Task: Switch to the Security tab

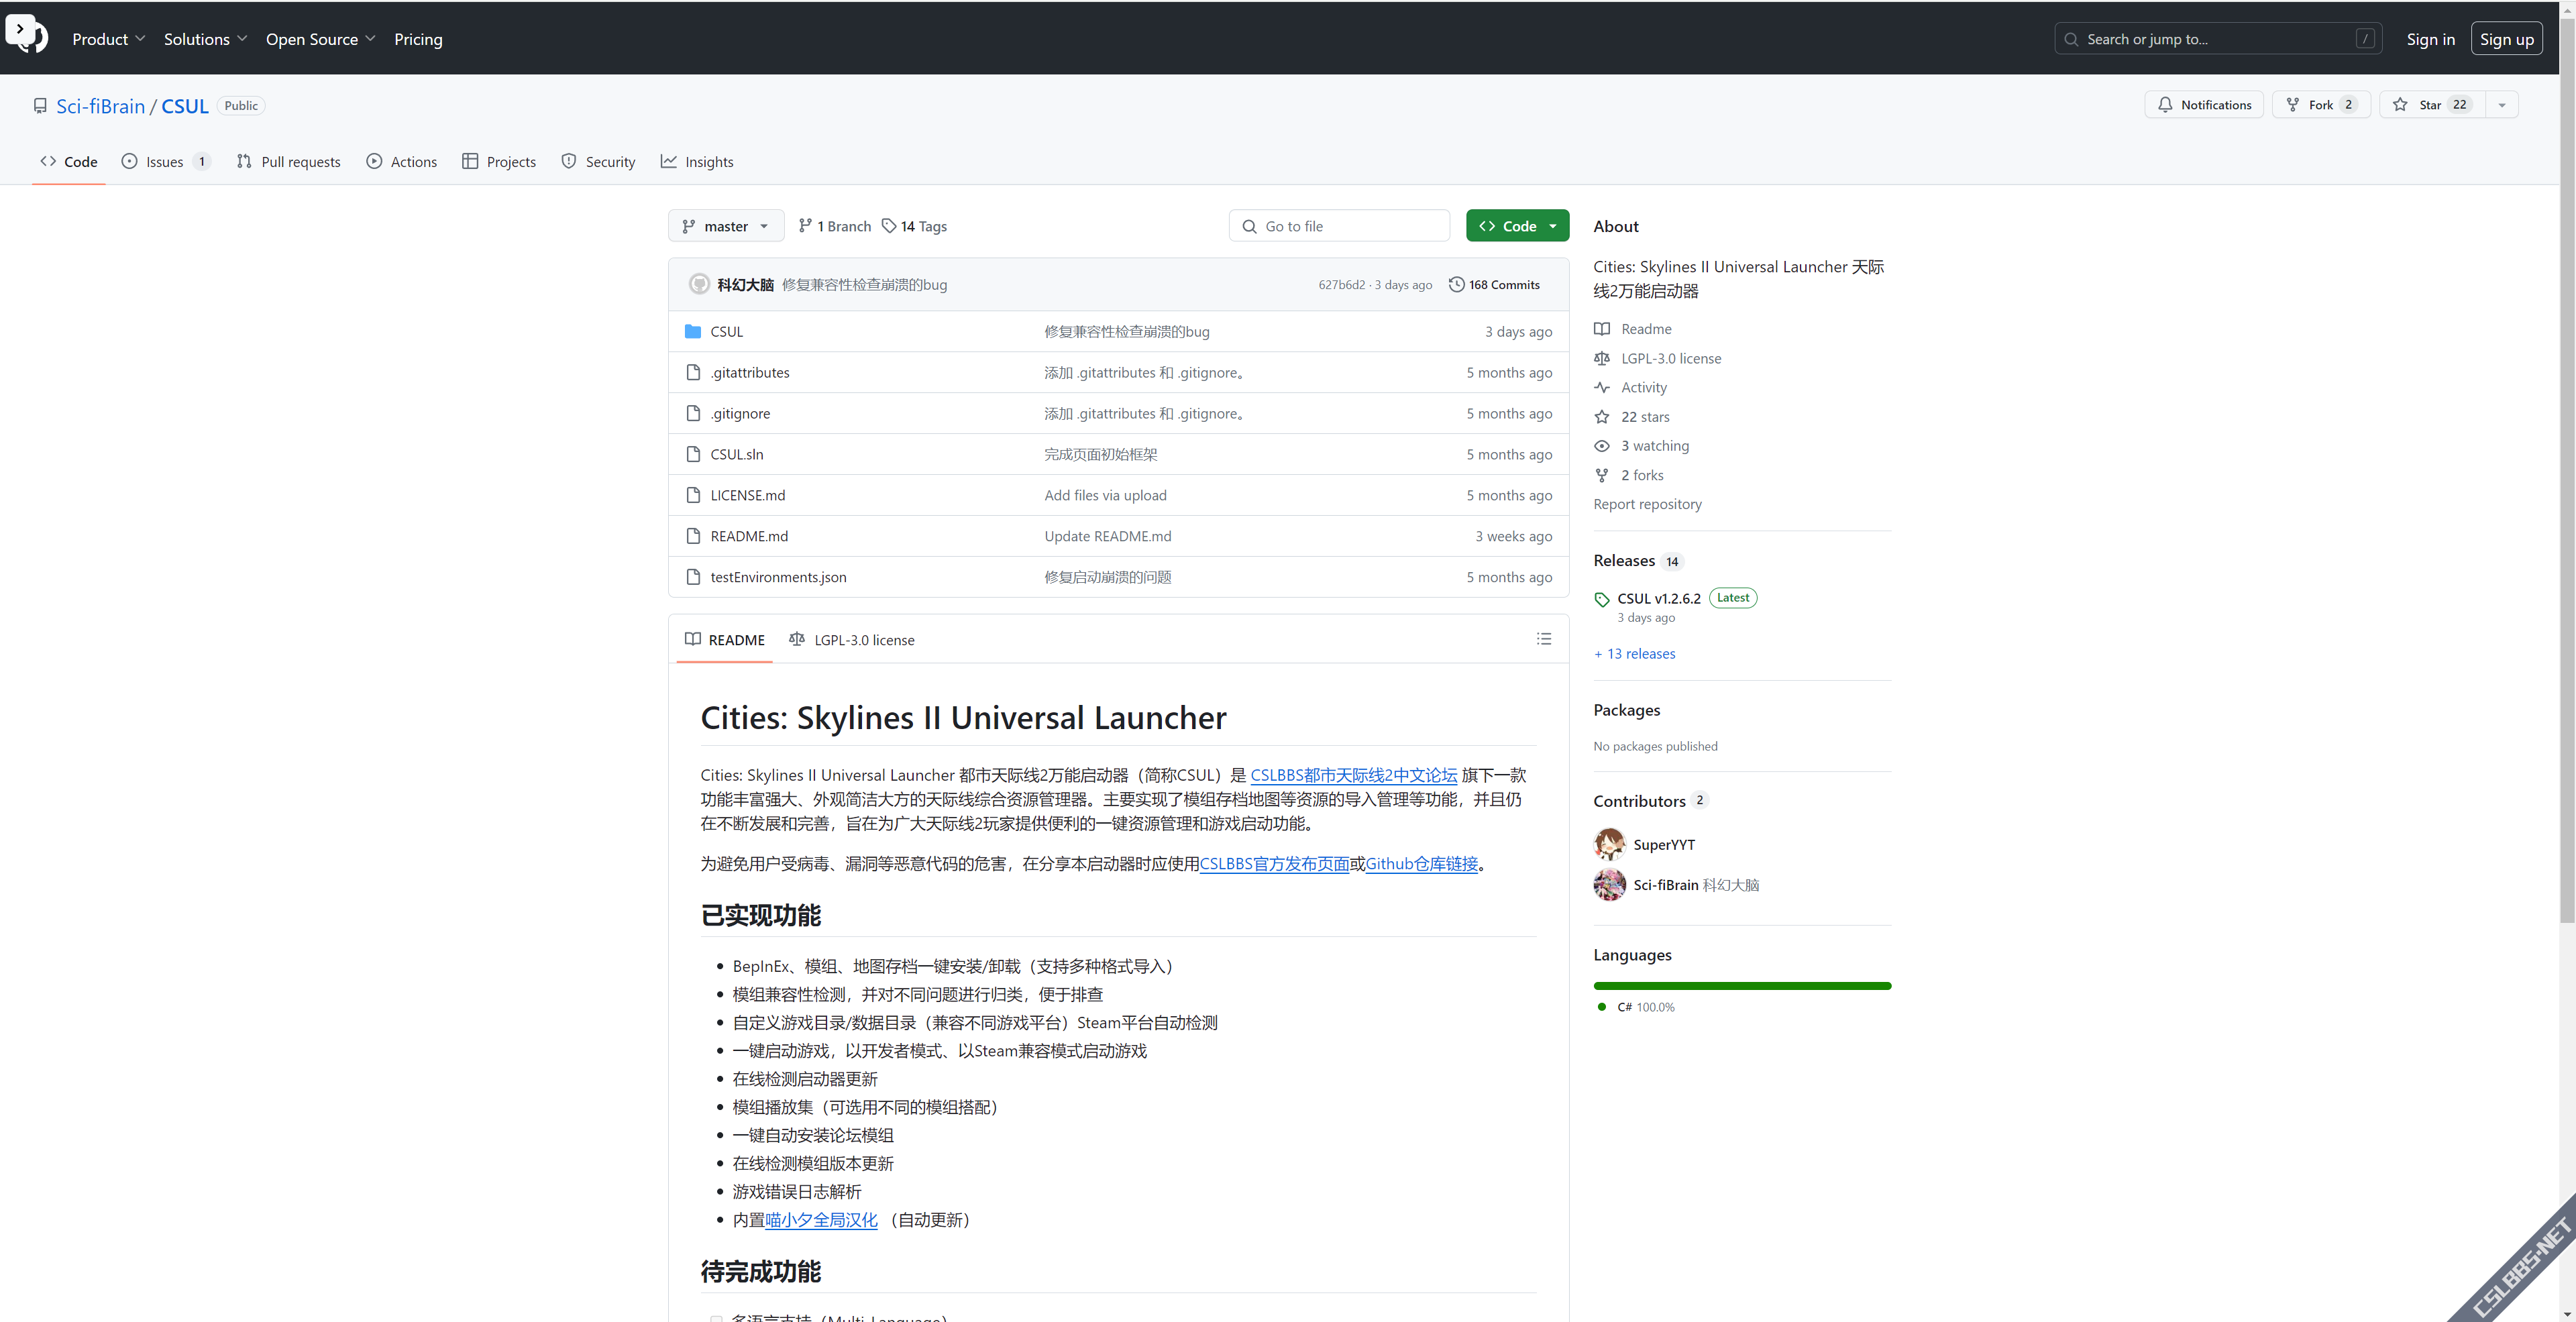Action: tap(598, 162)
